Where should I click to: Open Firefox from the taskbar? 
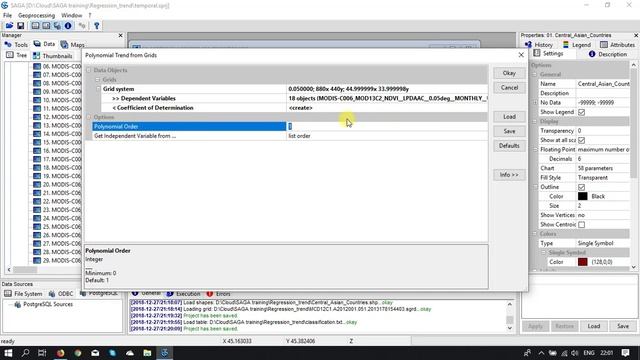(60, 353)
